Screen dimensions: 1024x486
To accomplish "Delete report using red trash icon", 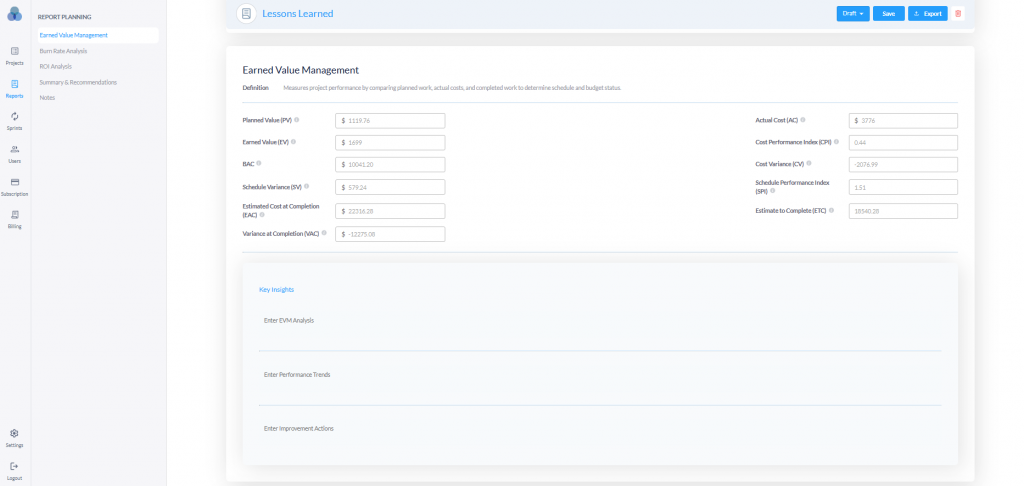I will point(958,14).
